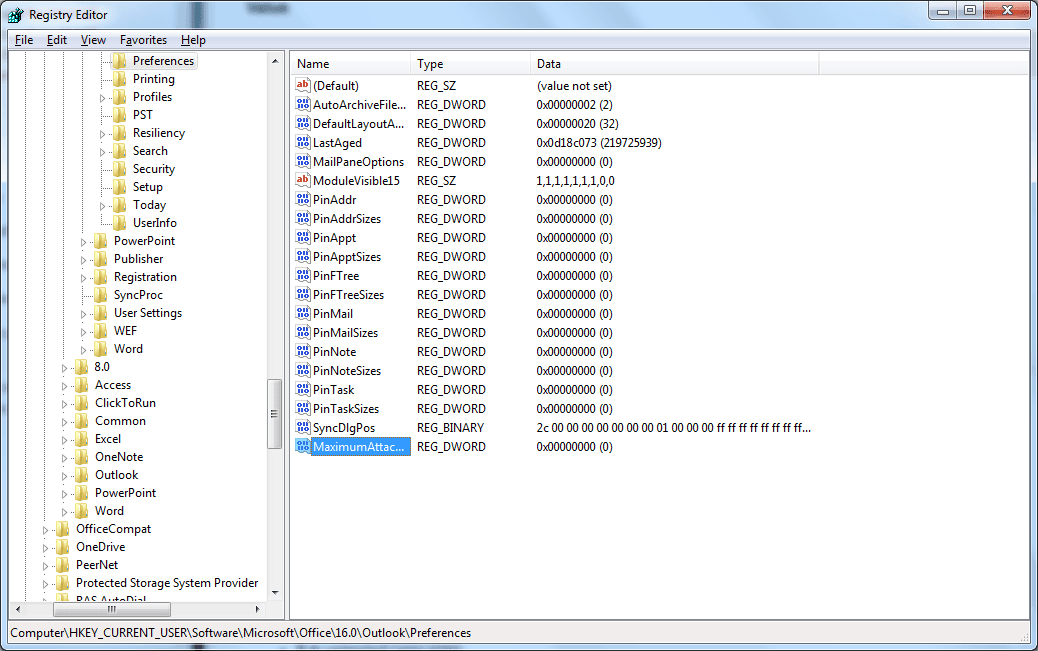The image size is (1038, 651).
Task: Click the folder icon of the ClickToRun key
Action: [81, 403]
